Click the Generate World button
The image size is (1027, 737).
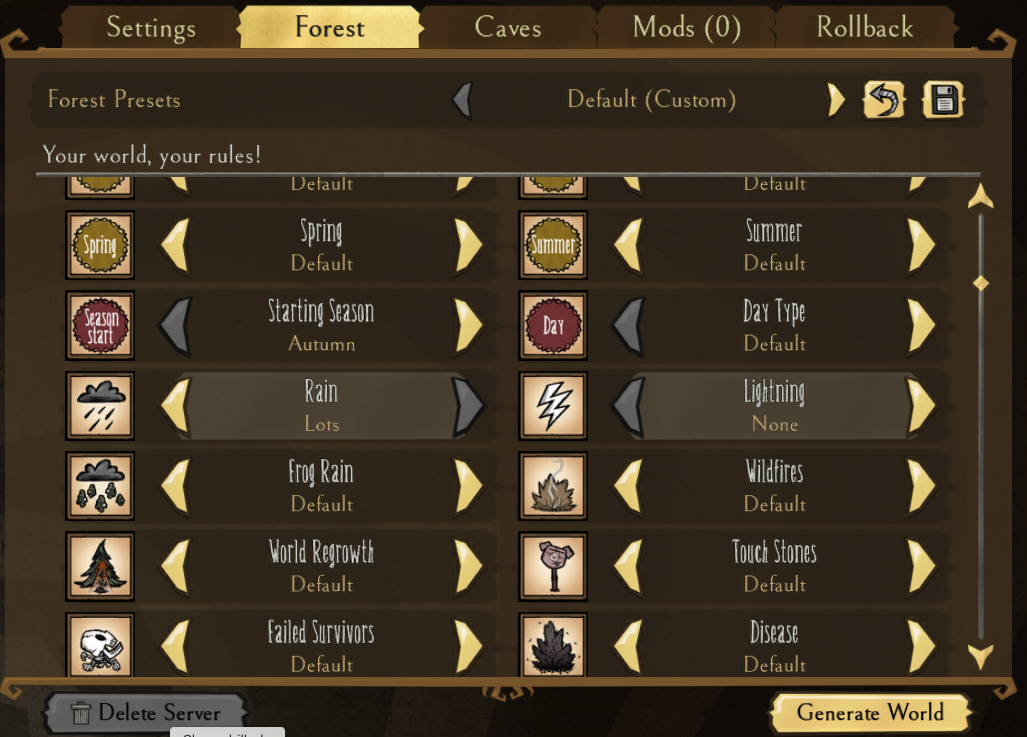870,713
